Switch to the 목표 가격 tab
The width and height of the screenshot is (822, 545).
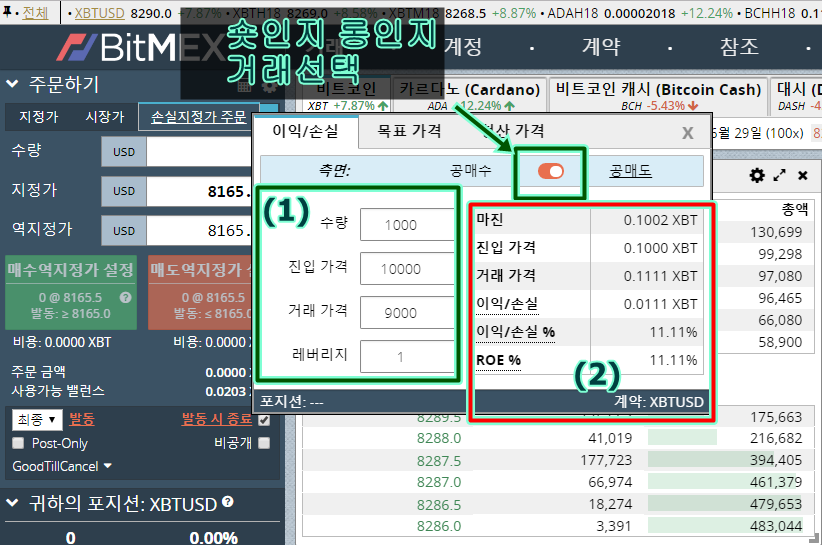pos(409,131)
